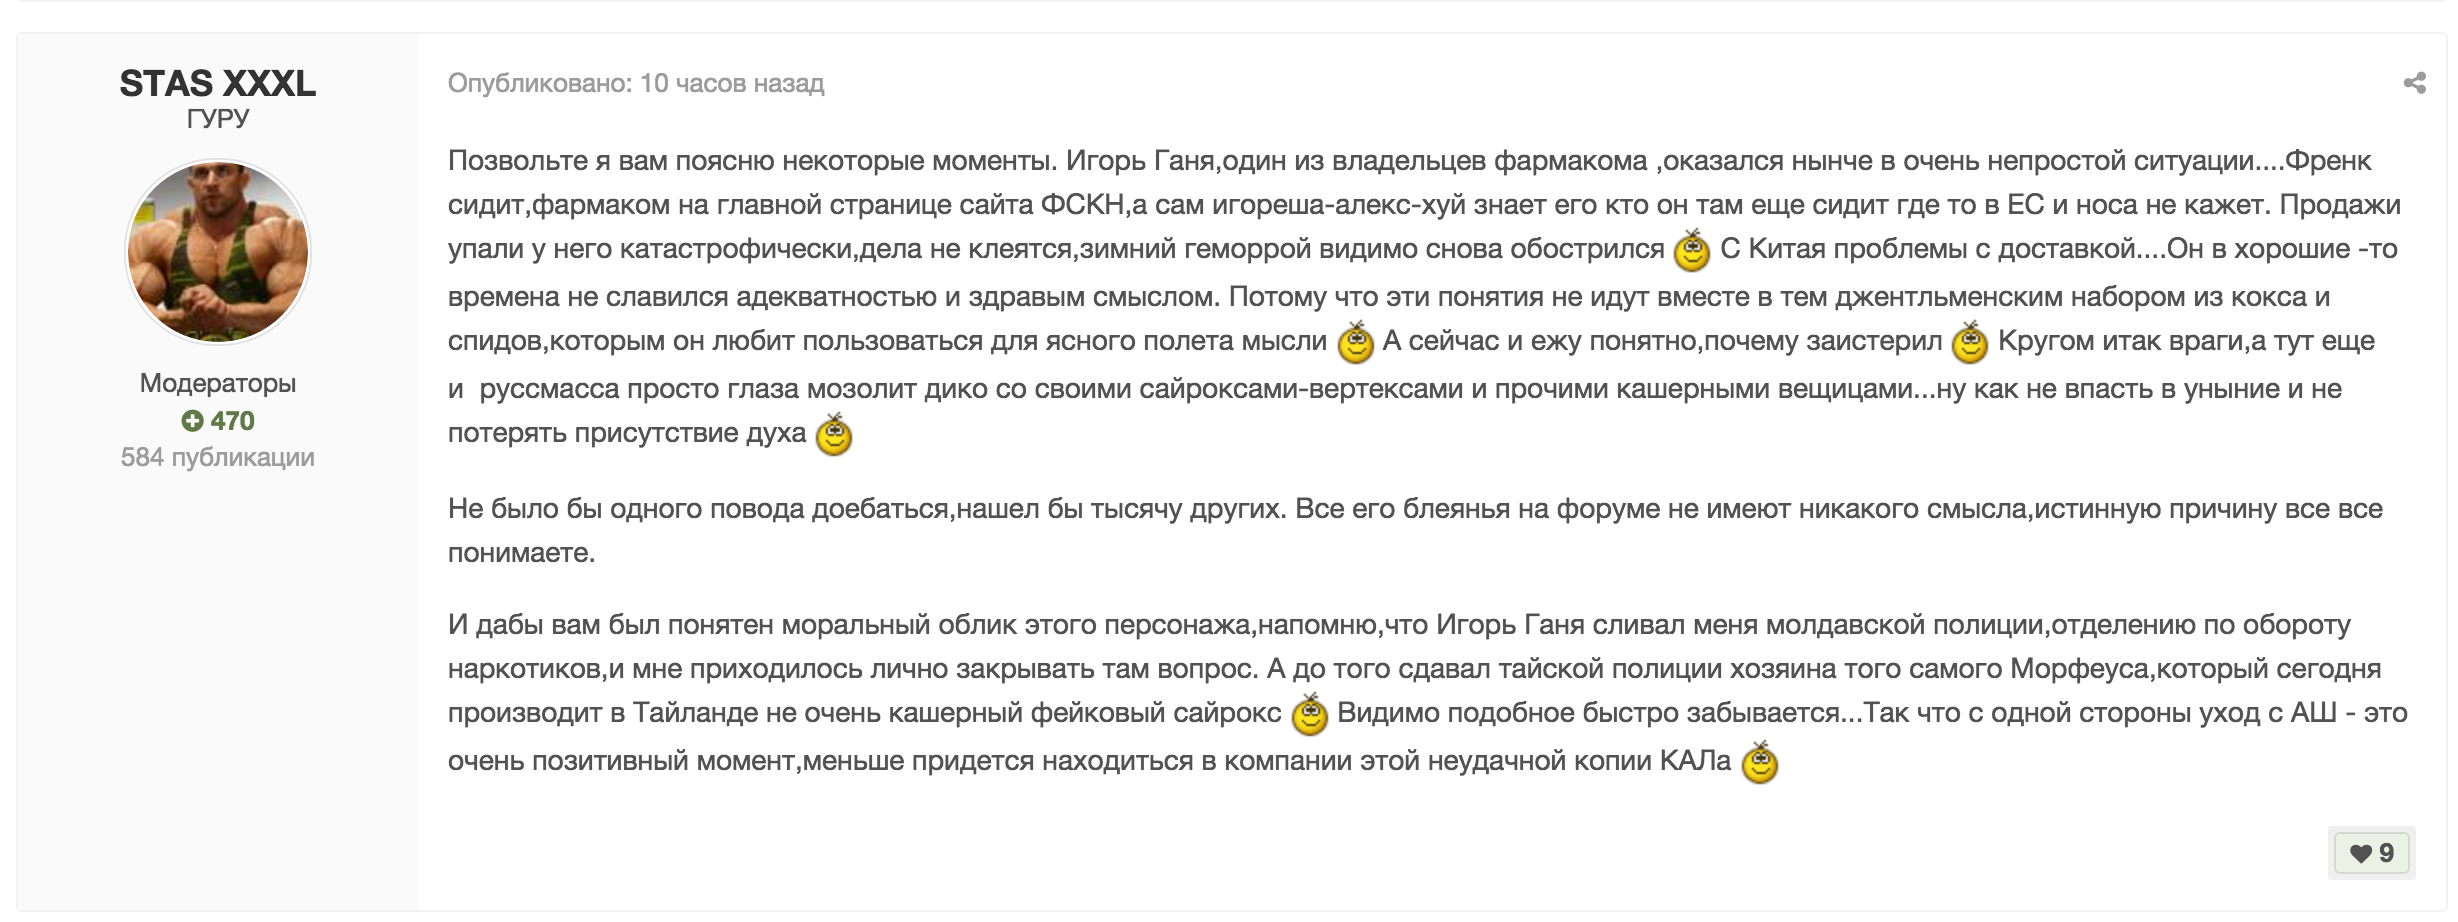Open the STAS XXXL user profile link
2458x922 pixels.
(x=218, y=83)
